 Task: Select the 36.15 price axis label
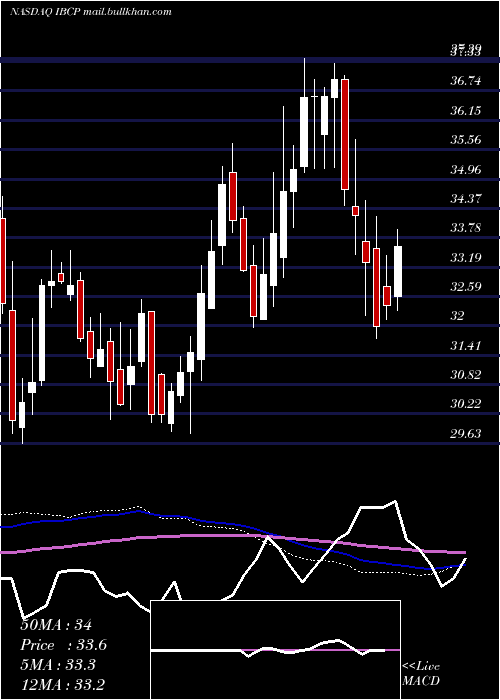click(466, 110)
